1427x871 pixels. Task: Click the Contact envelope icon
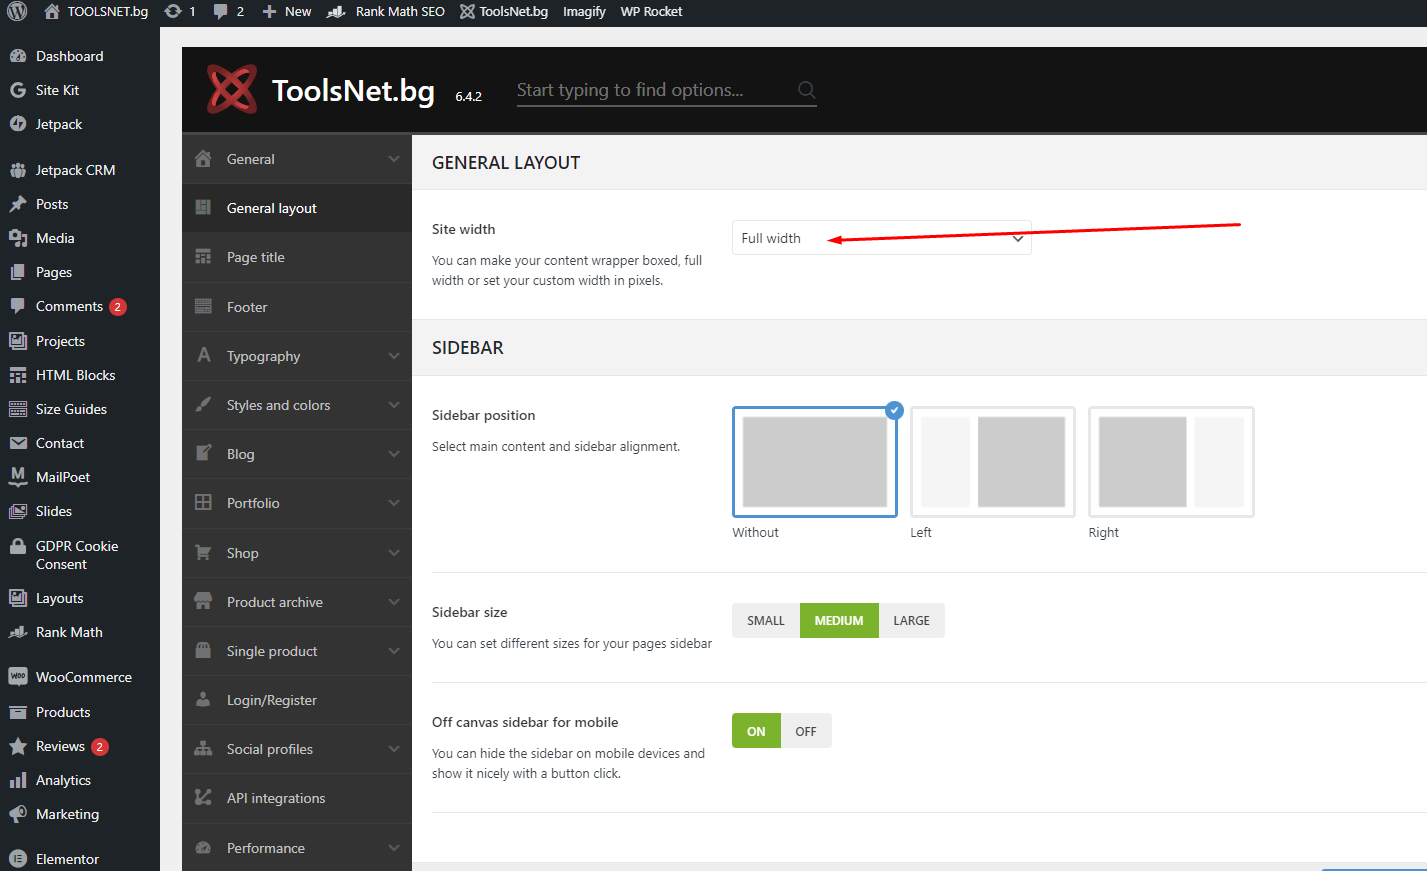click(18, 443)
